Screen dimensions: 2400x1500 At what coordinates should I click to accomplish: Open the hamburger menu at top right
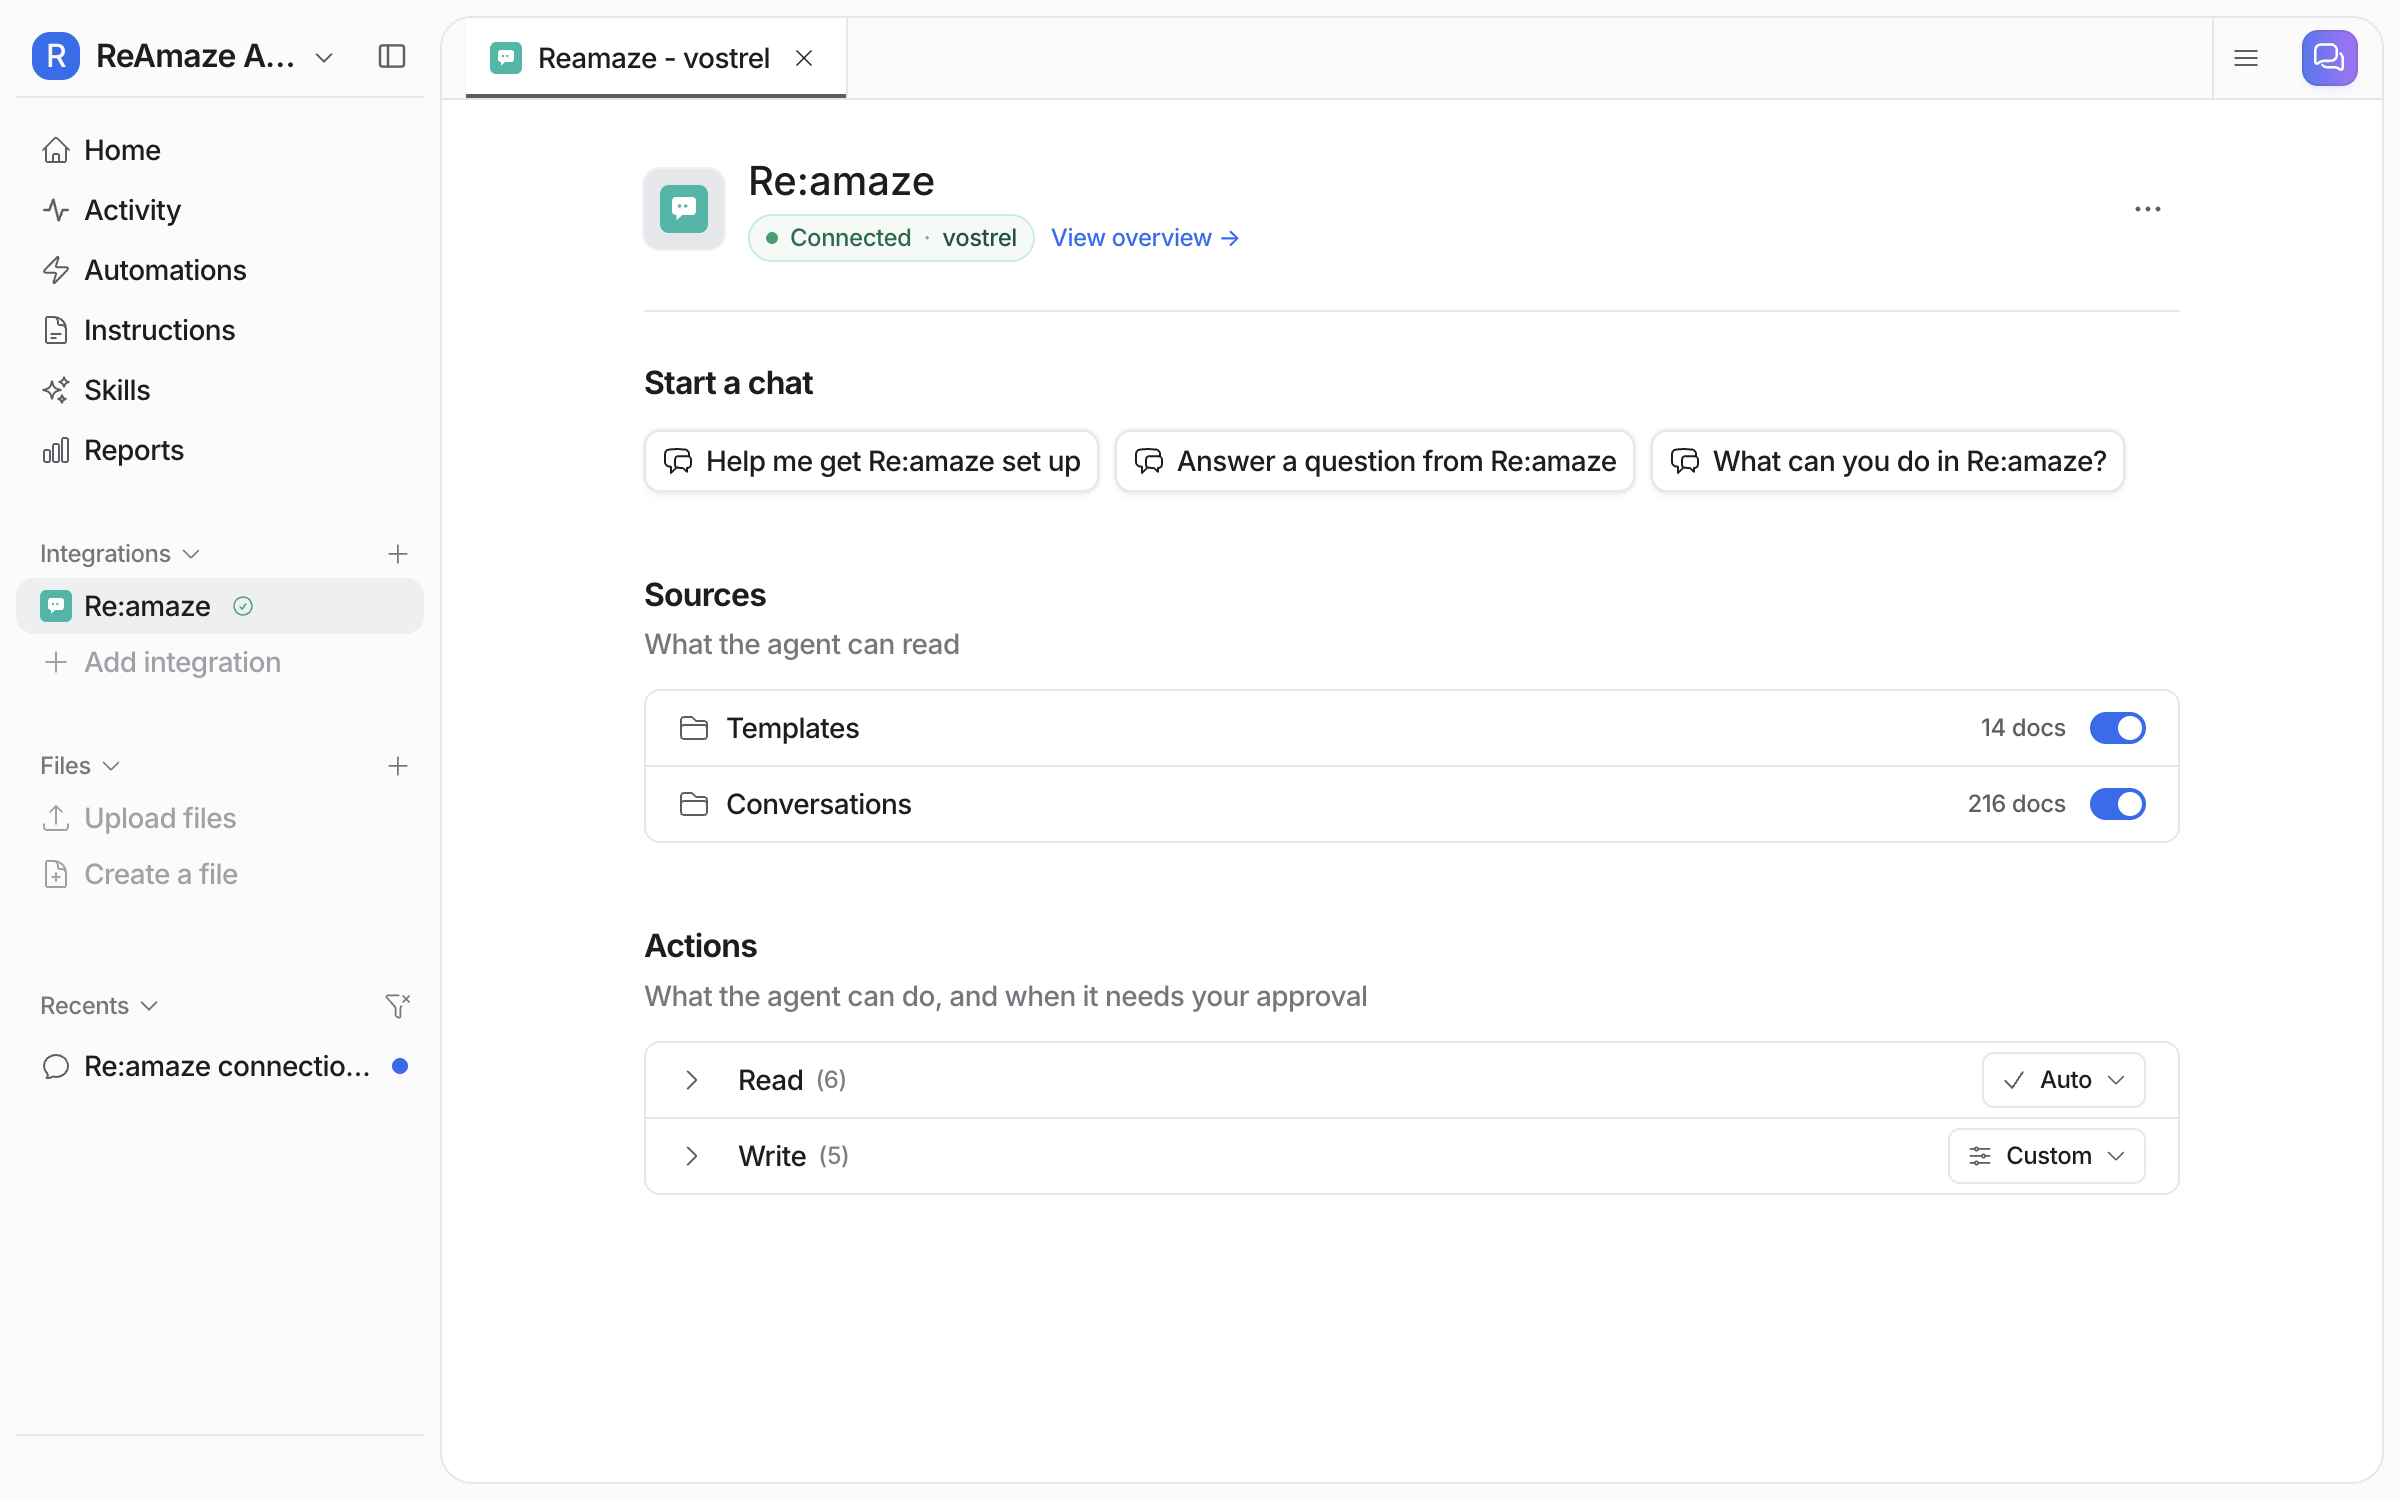tap(2246, 58)
